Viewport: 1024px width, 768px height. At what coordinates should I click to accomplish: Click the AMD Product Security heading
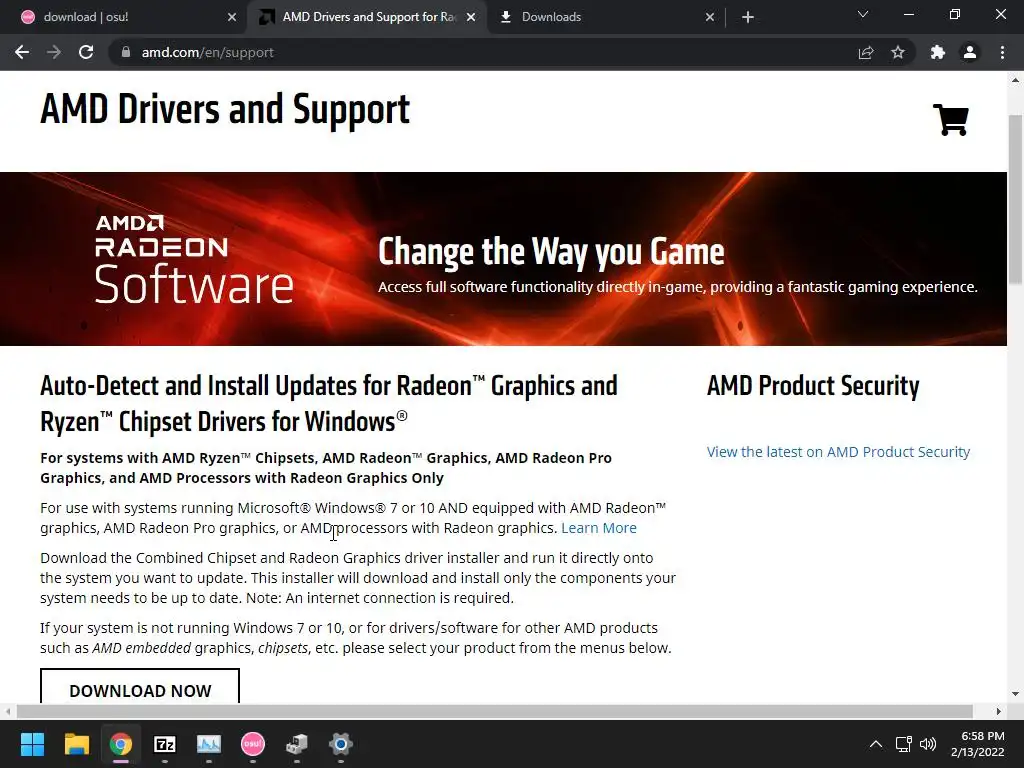[x=813, y=385]
